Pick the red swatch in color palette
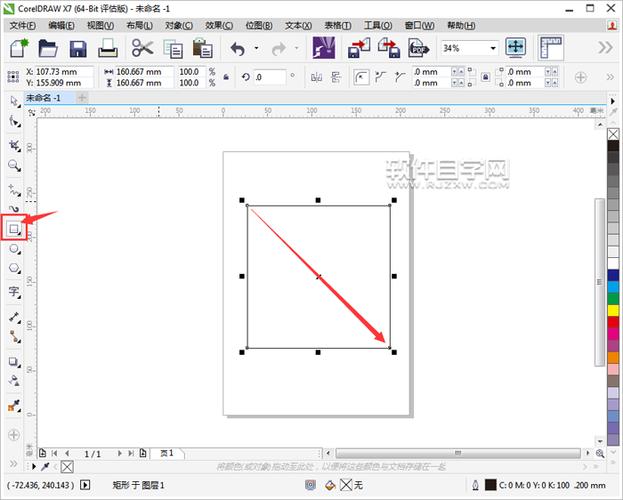The height and width of the screenshot is (500, 623). coord(613,322)
